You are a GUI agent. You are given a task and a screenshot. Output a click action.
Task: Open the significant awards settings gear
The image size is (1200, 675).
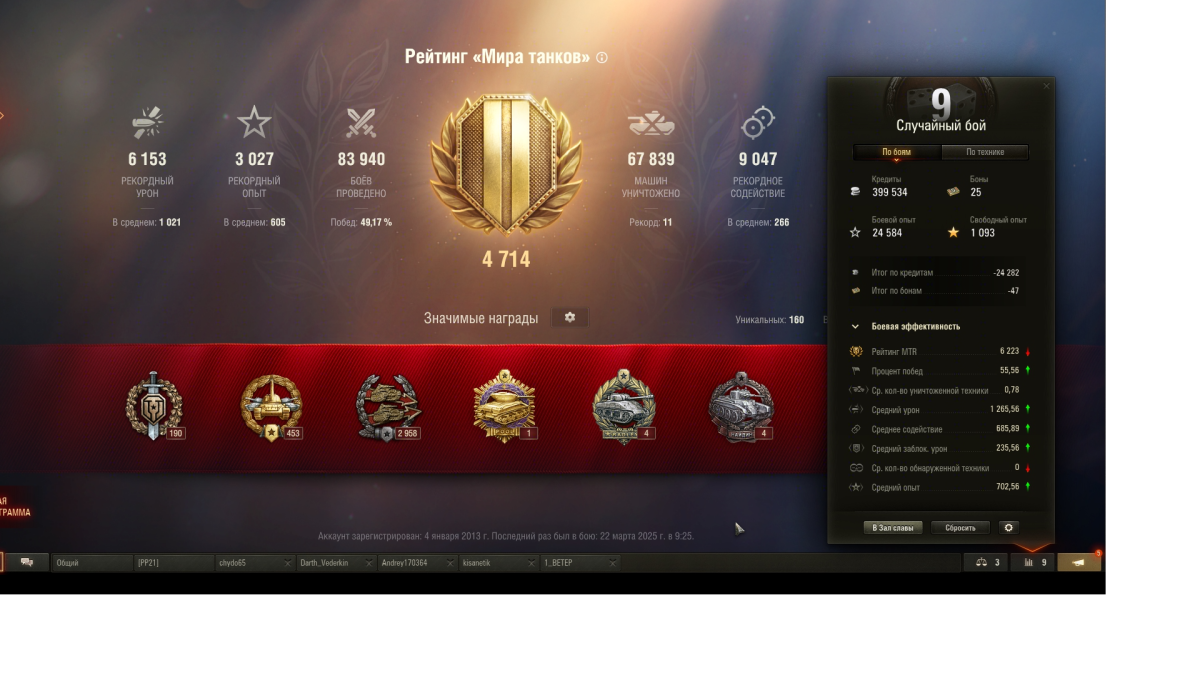click(570, 317)
